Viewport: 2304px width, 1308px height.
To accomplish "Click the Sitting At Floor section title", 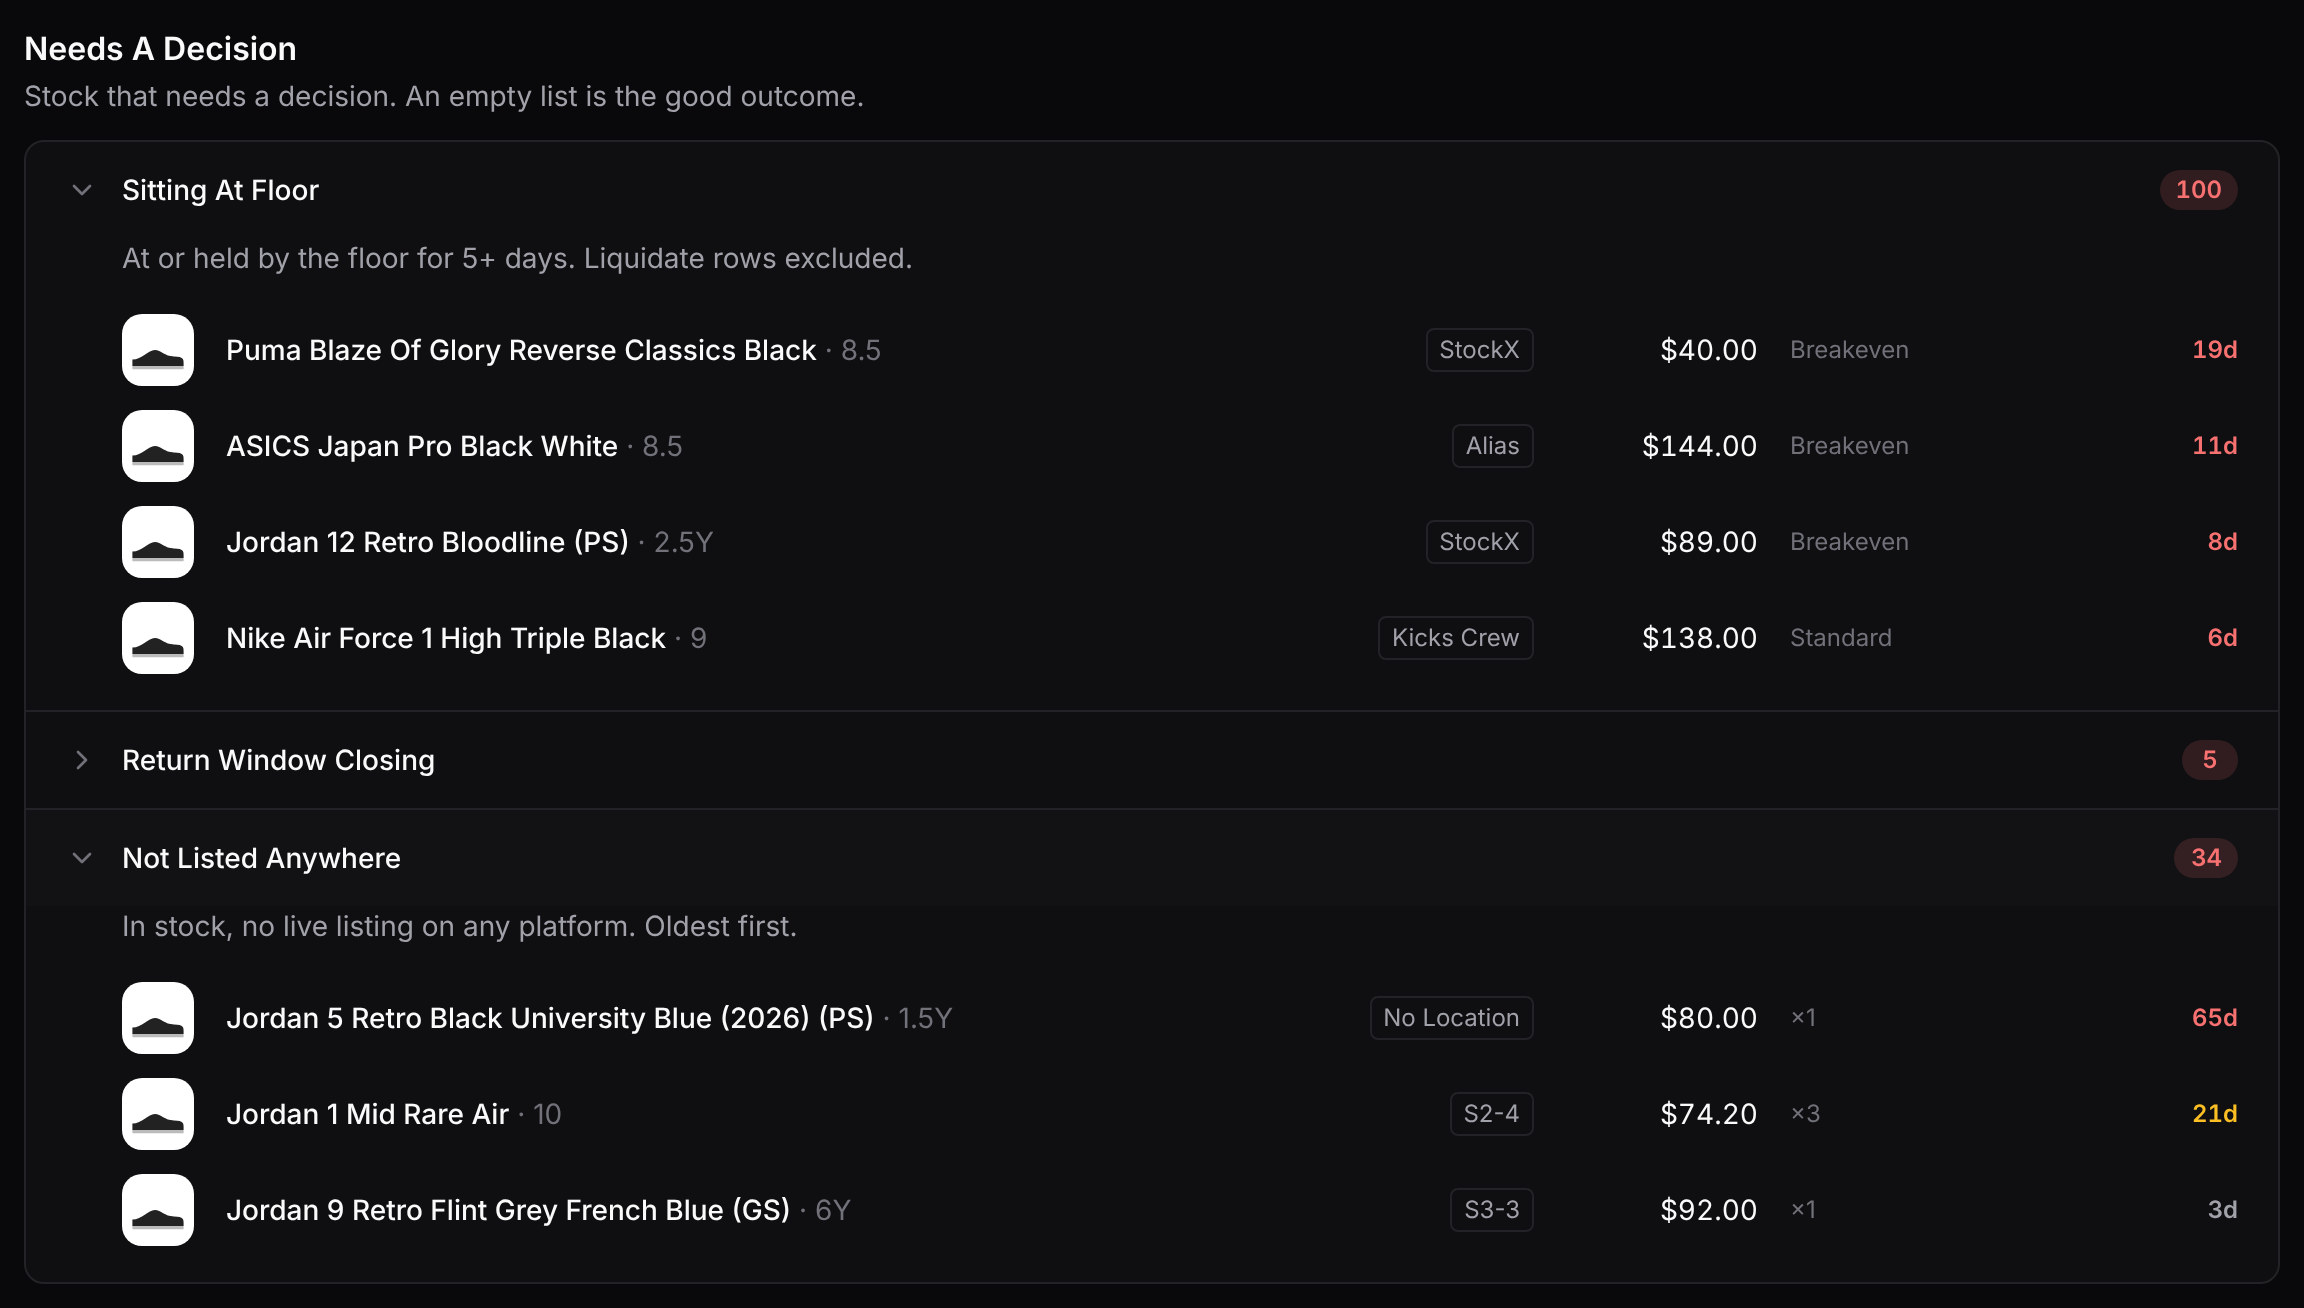I will pos(220,190).
